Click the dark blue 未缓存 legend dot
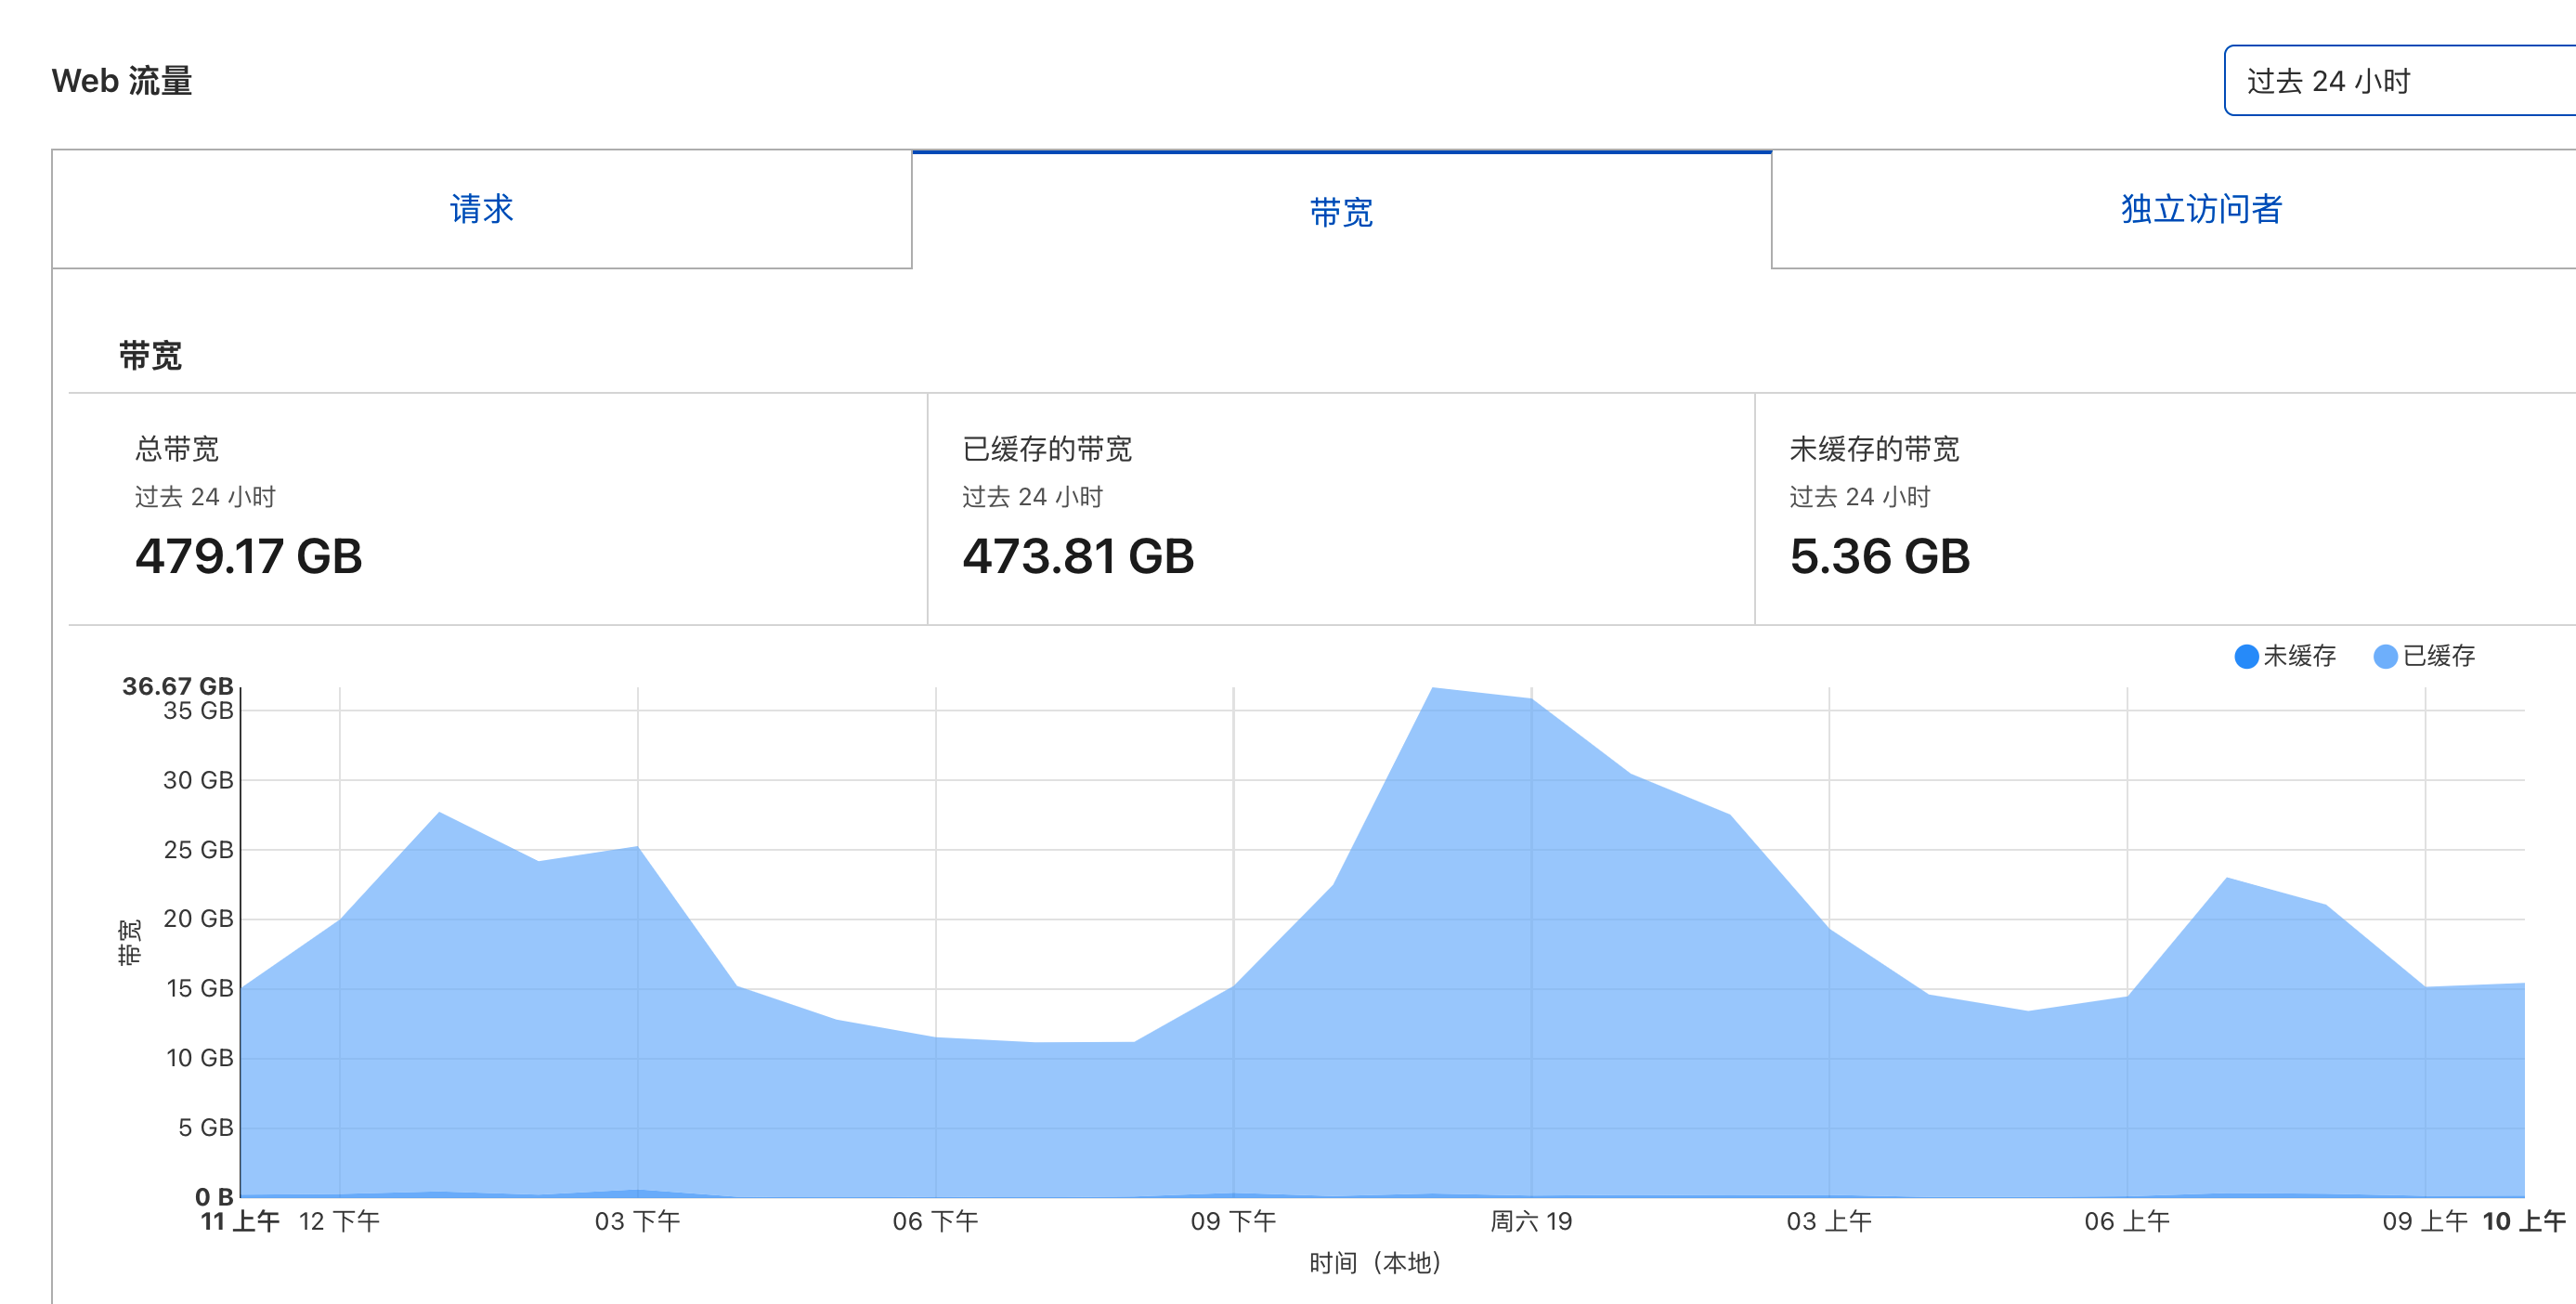The height and width of the screenshot is (1304, 2576). (x=2246, y=656)
